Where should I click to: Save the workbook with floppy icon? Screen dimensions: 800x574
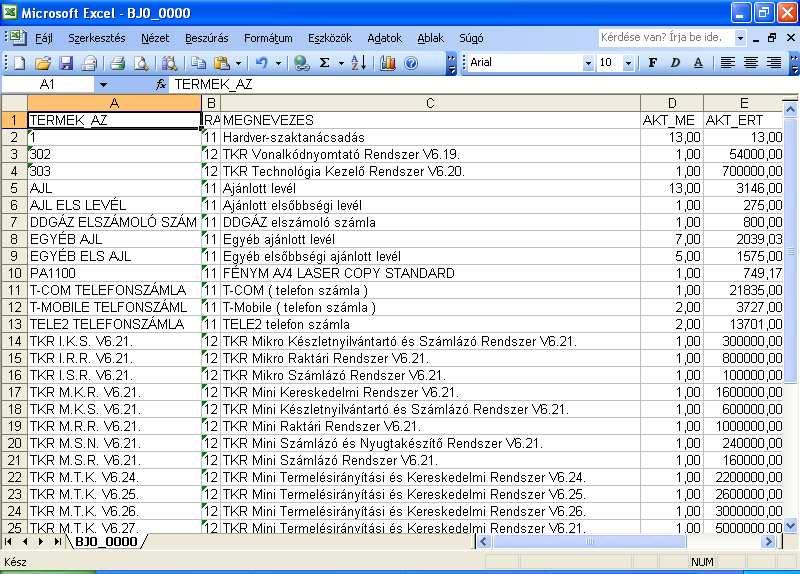(66, 63)
